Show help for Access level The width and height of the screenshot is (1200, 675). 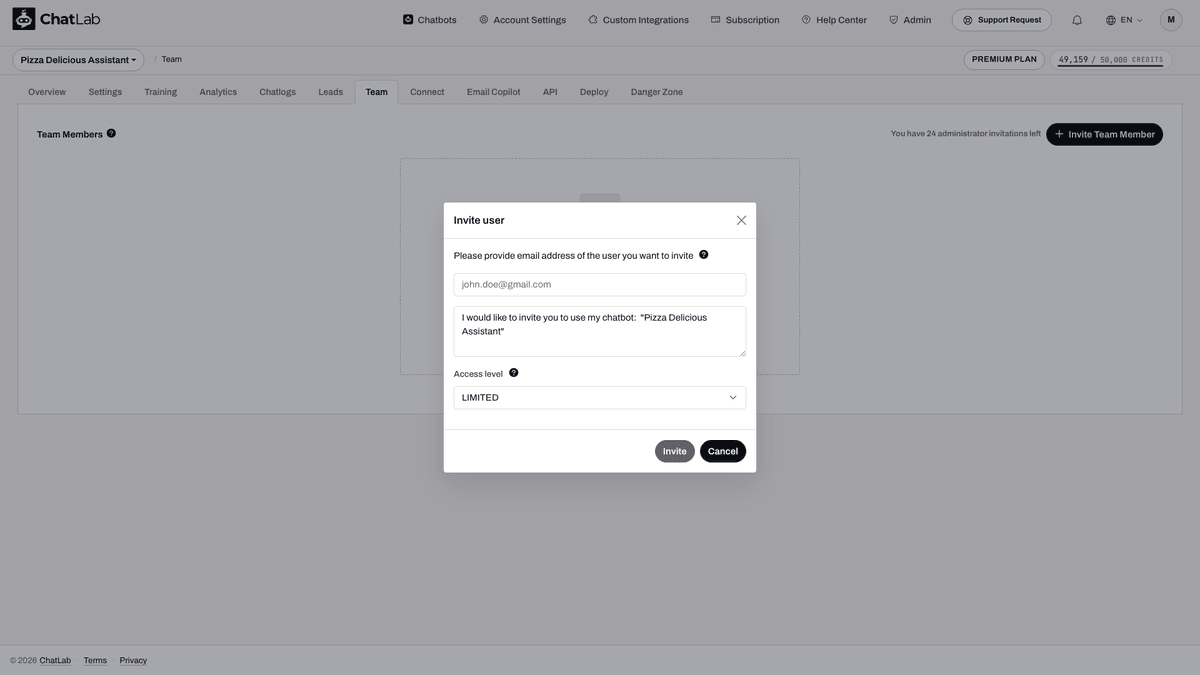click(514, 373)
